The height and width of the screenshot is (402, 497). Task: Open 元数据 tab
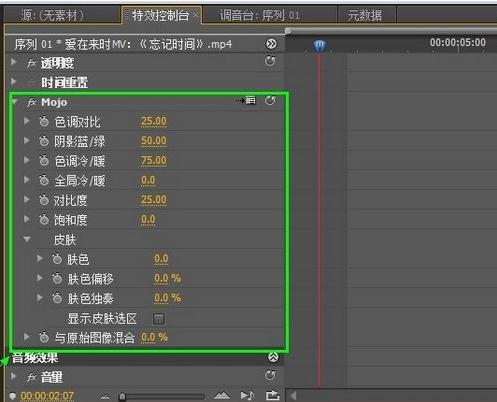tap(365, 15)
